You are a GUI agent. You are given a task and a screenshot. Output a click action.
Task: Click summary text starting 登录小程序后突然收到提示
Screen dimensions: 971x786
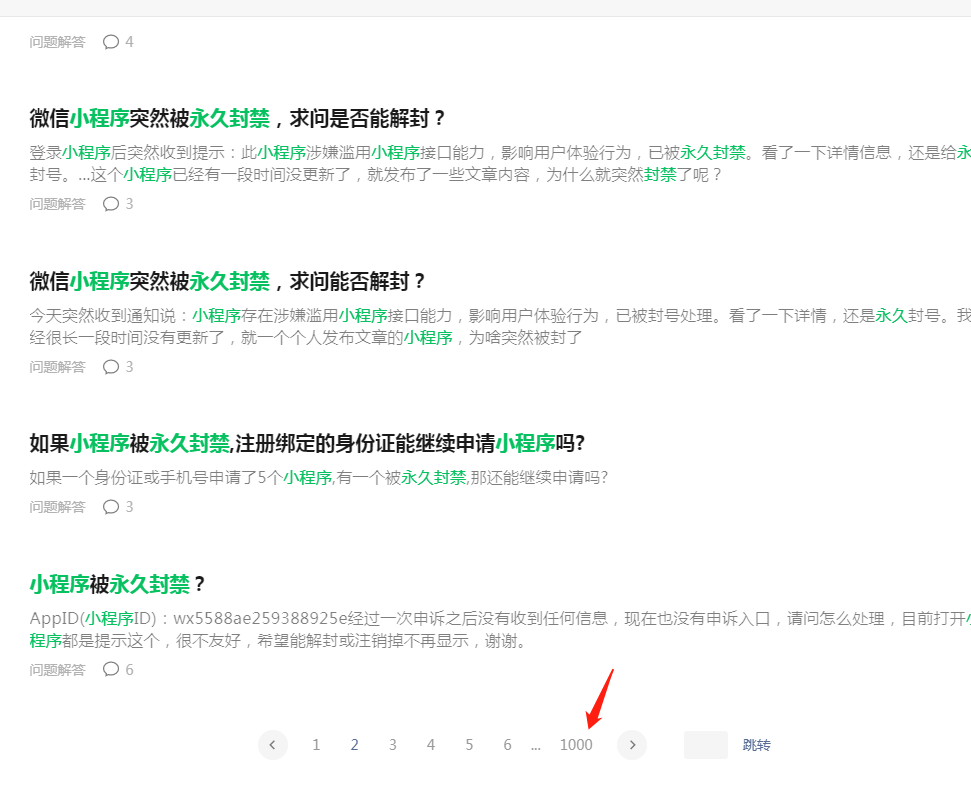500,164
